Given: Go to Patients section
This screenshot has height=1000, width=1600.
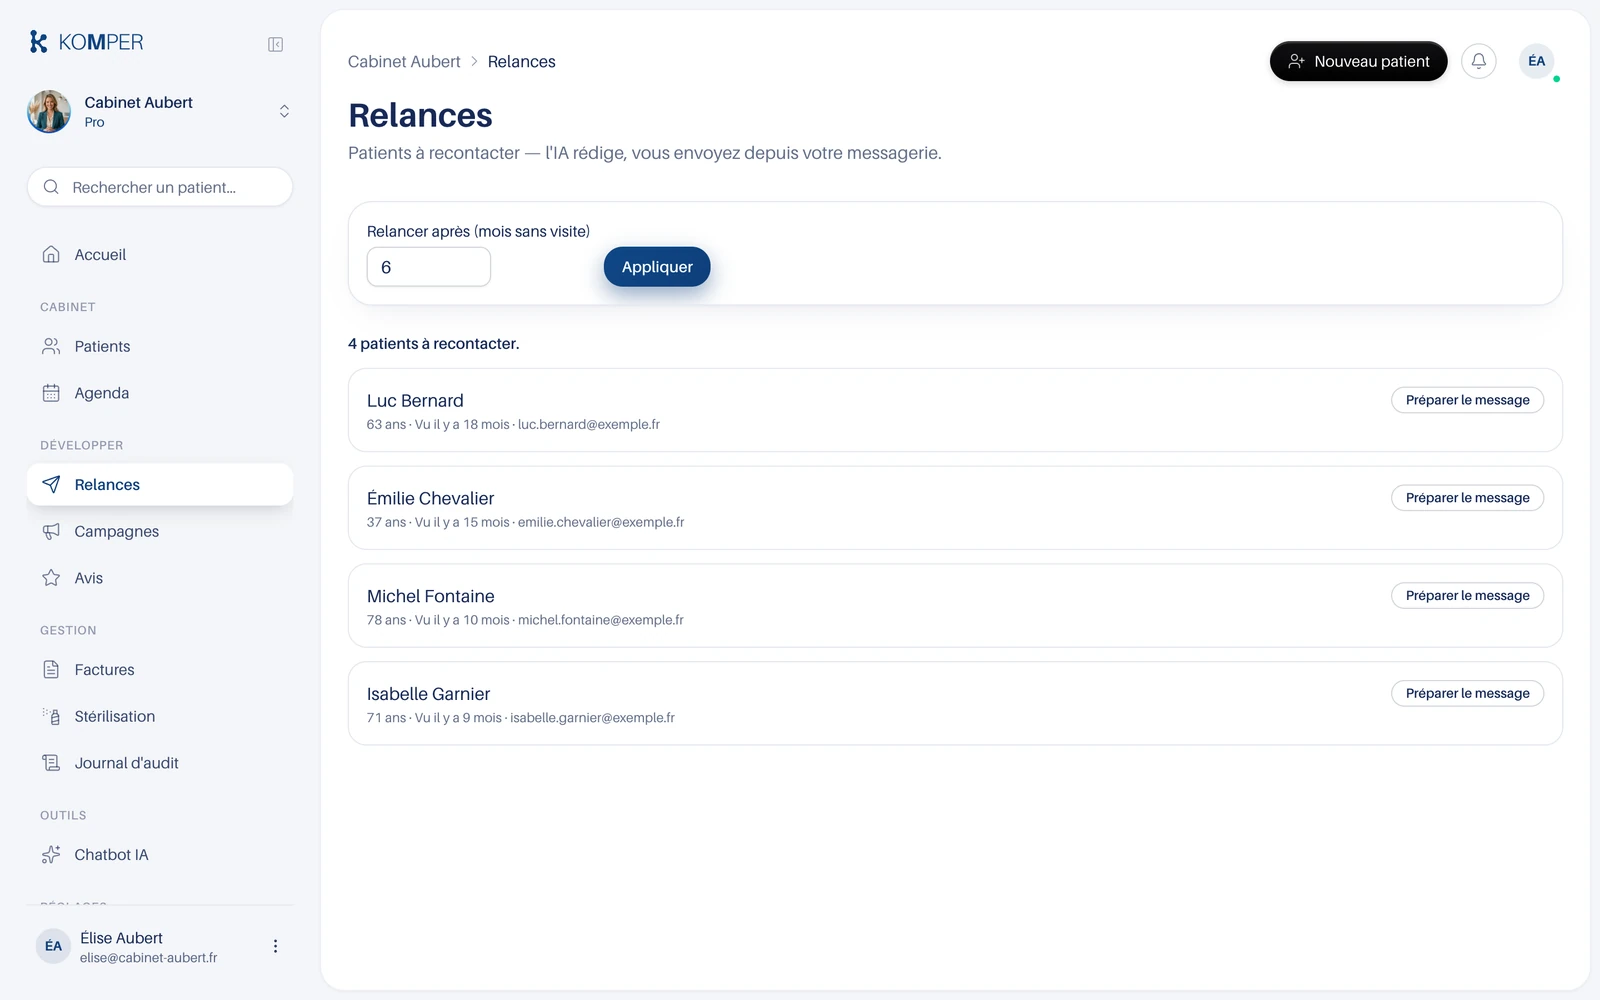Looking at the screenshot, I should 160,346.
